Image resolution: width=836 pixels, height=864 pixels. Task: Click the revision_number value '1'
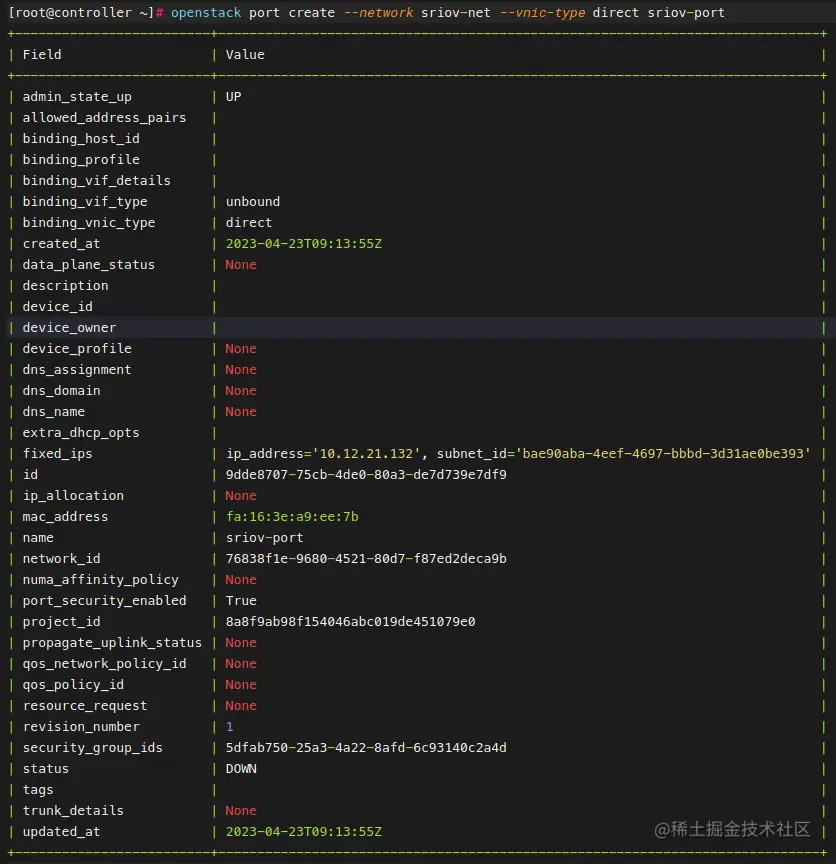[230, 727]
